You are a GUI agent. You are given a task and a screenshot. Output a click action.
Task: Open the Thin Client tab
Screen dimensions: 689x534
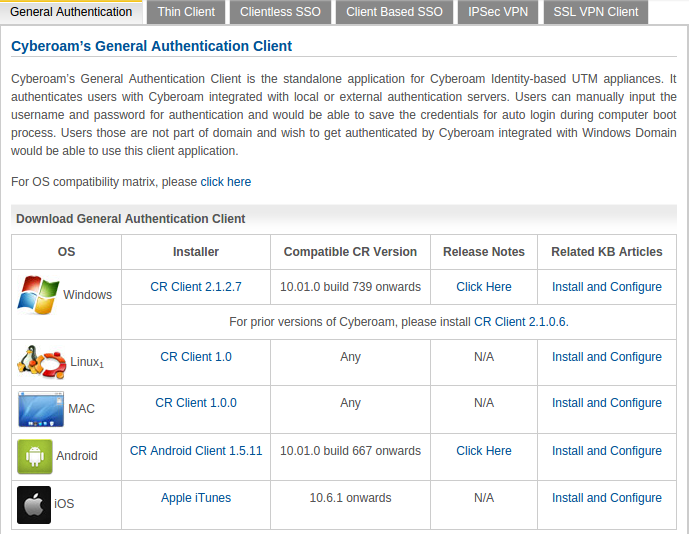pyautogui.click(x=186, y=12)
